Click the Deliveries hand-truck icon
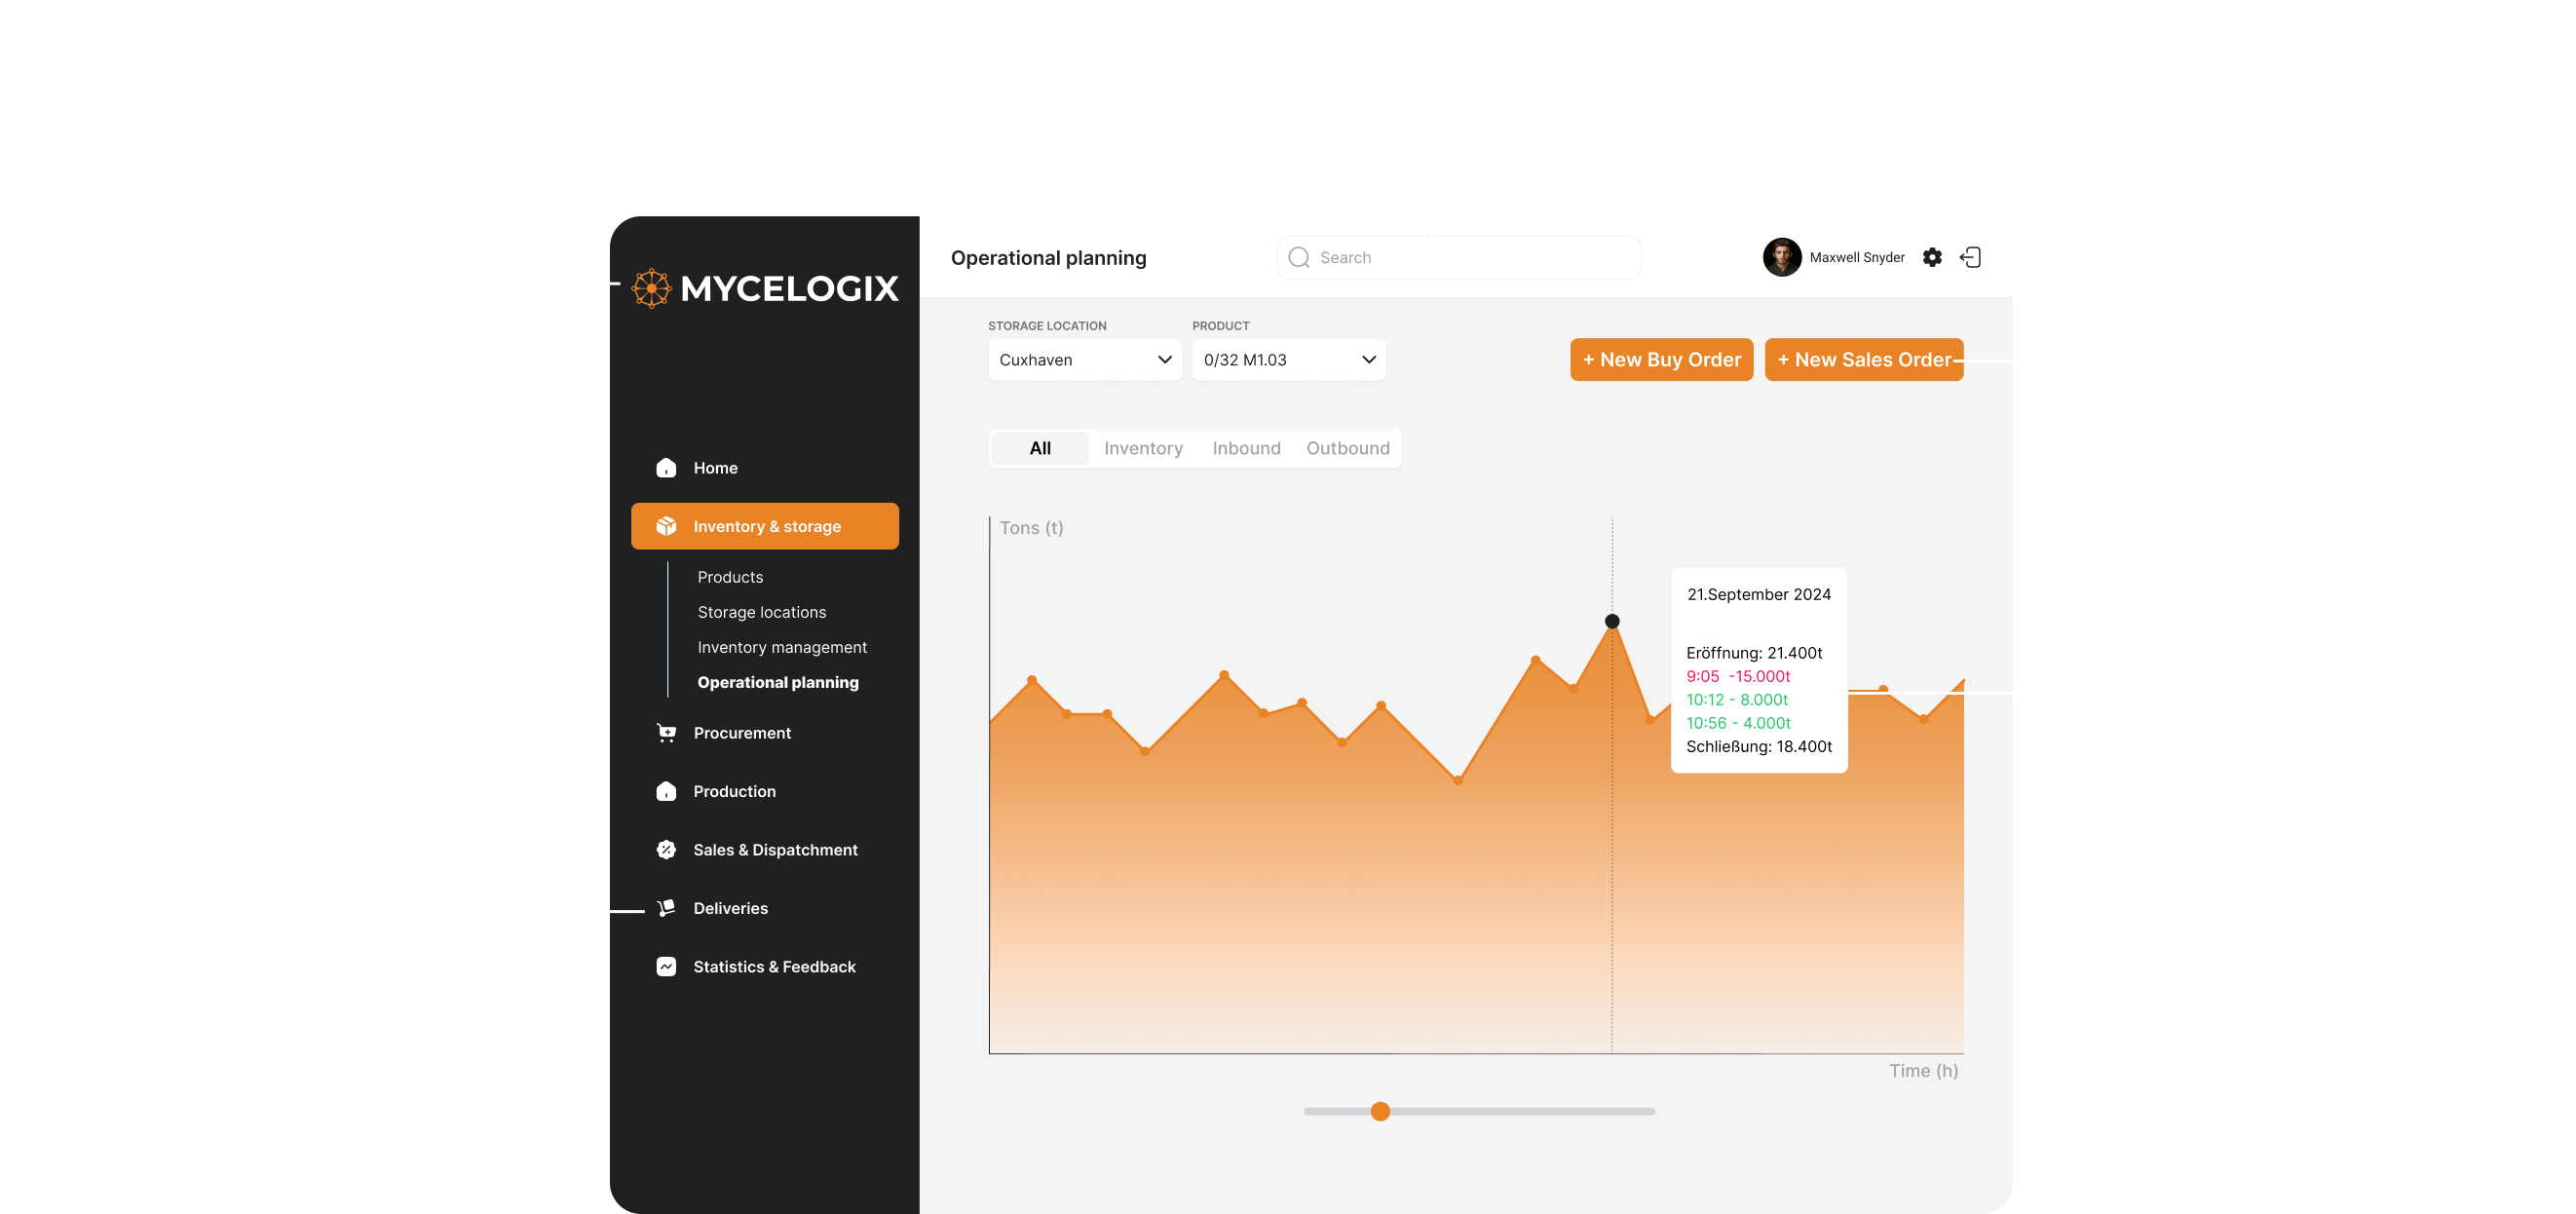The width and height of the screenshot is (2576, 1214). click(666, 908)
